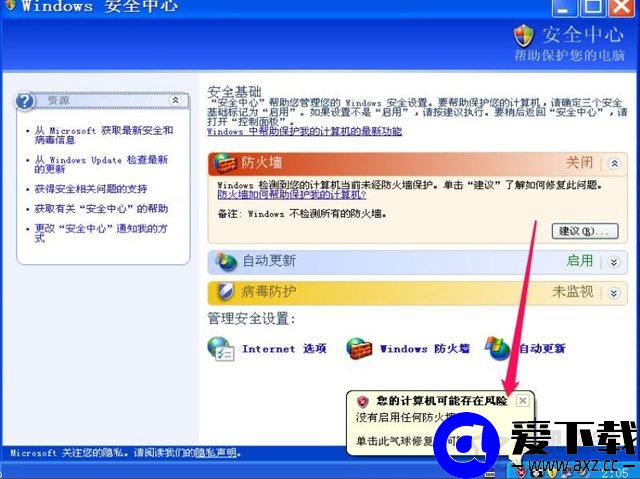Screen dimensions: 640x479
Task: Expand the 自动更新 section chevron
Action: click(614, 262)
